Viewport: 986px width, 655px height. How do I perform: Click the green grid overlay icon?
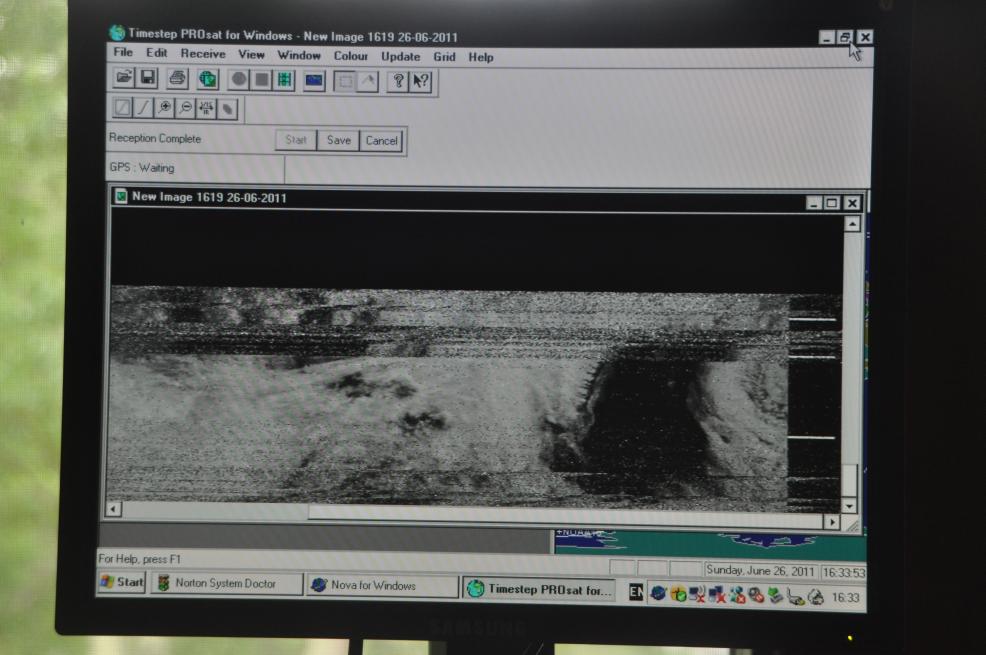(x=285, y=80)
